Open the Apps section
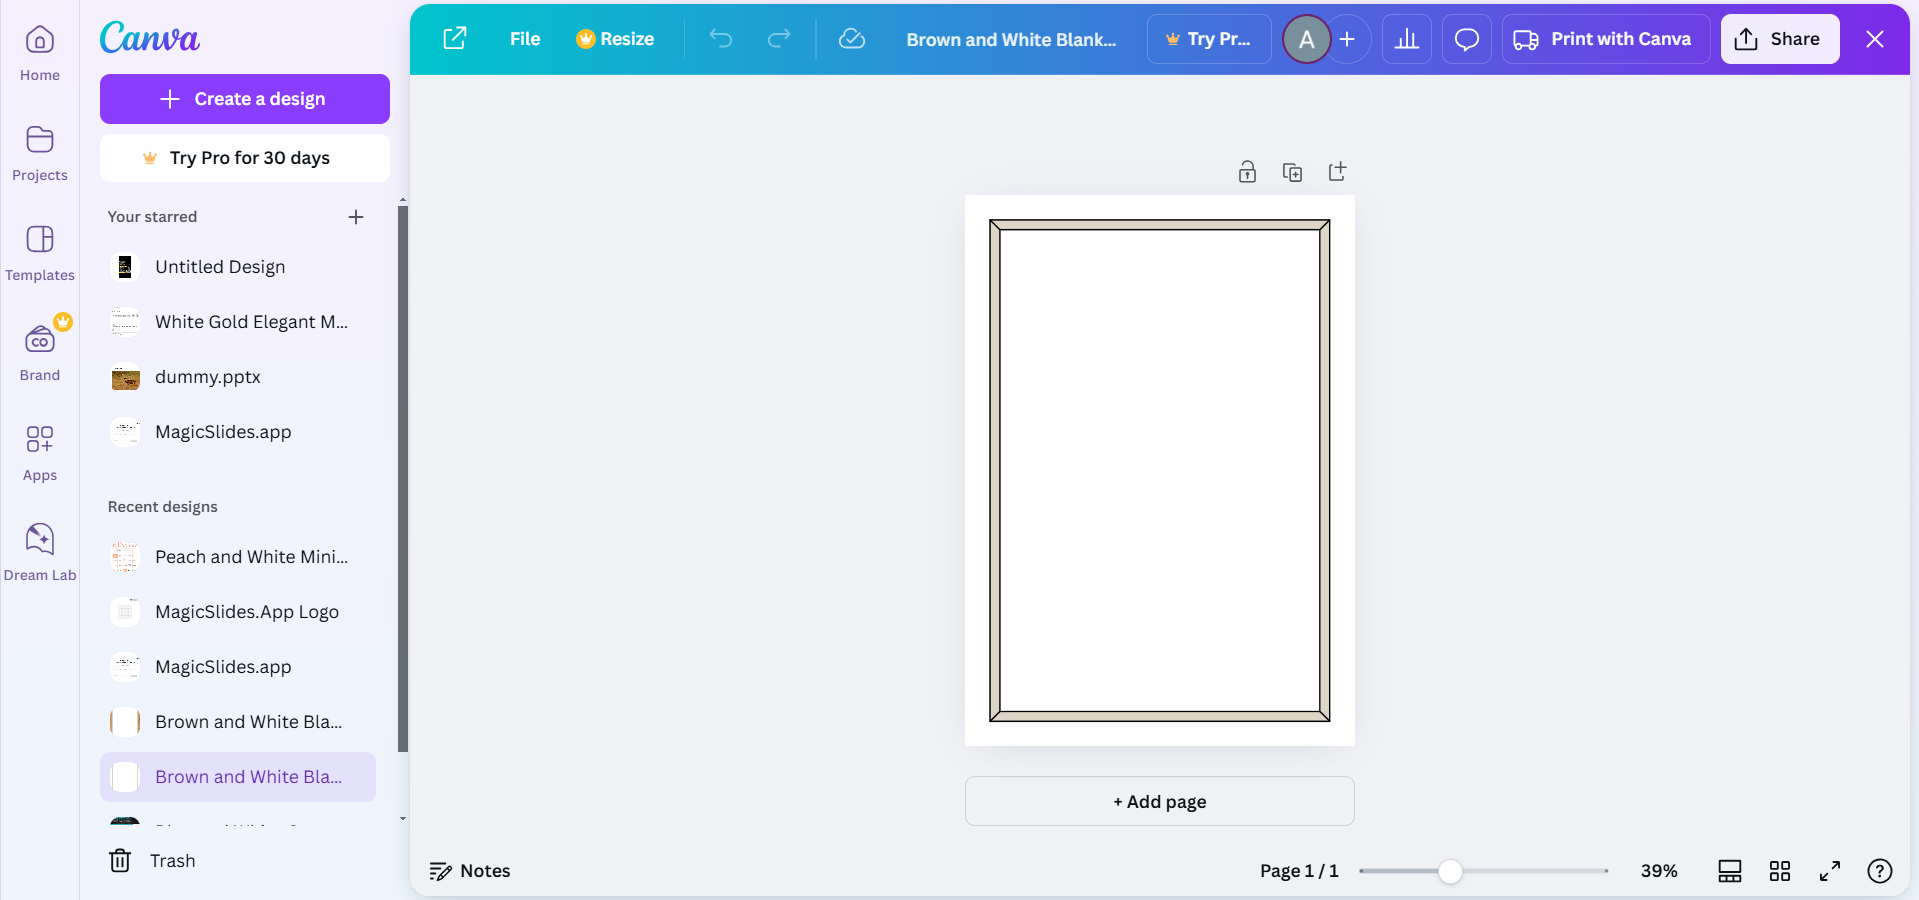The image size is (1919, 900). [x=40, y=454]
